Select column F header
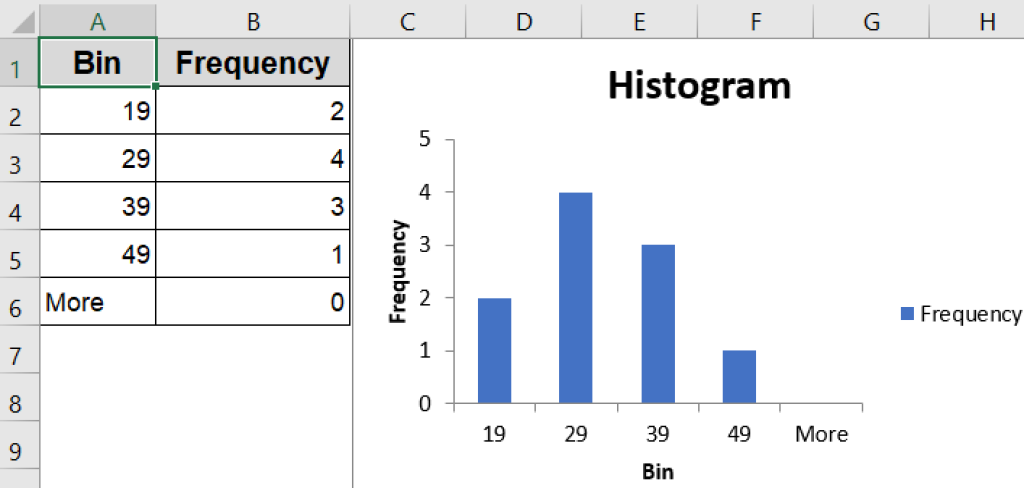The width and height of the screenshot is (1024, 488). tap(755, 22)
